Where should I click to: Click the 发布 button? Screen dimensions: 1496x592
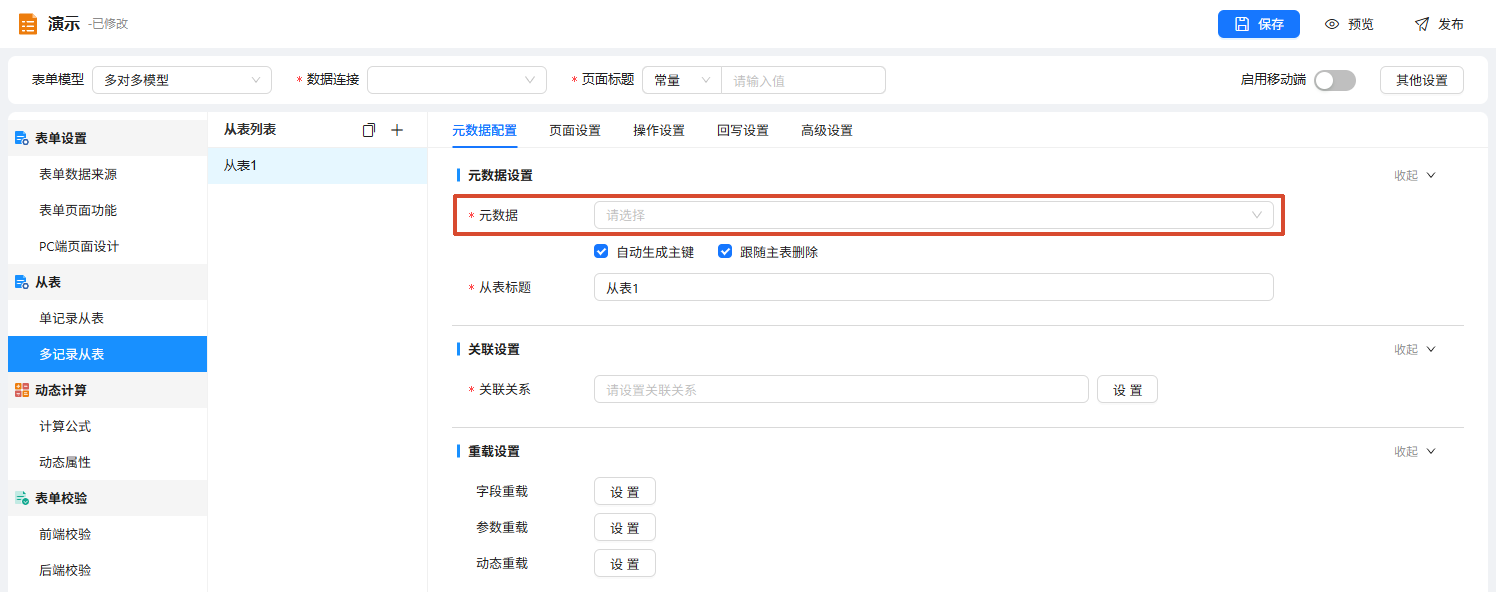1439,24
